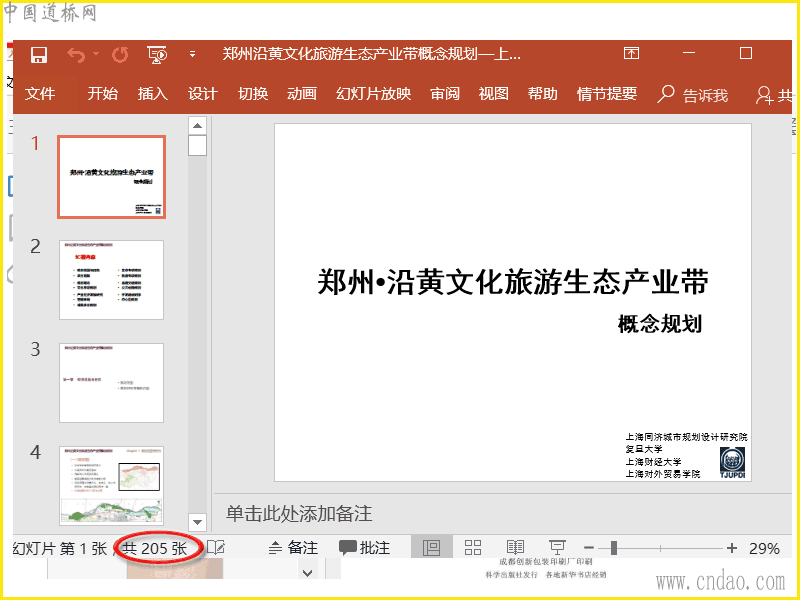Click the spell-check icon in status bar
The height and width of the screenshot is (600, 800).
(x=216, y=548)
